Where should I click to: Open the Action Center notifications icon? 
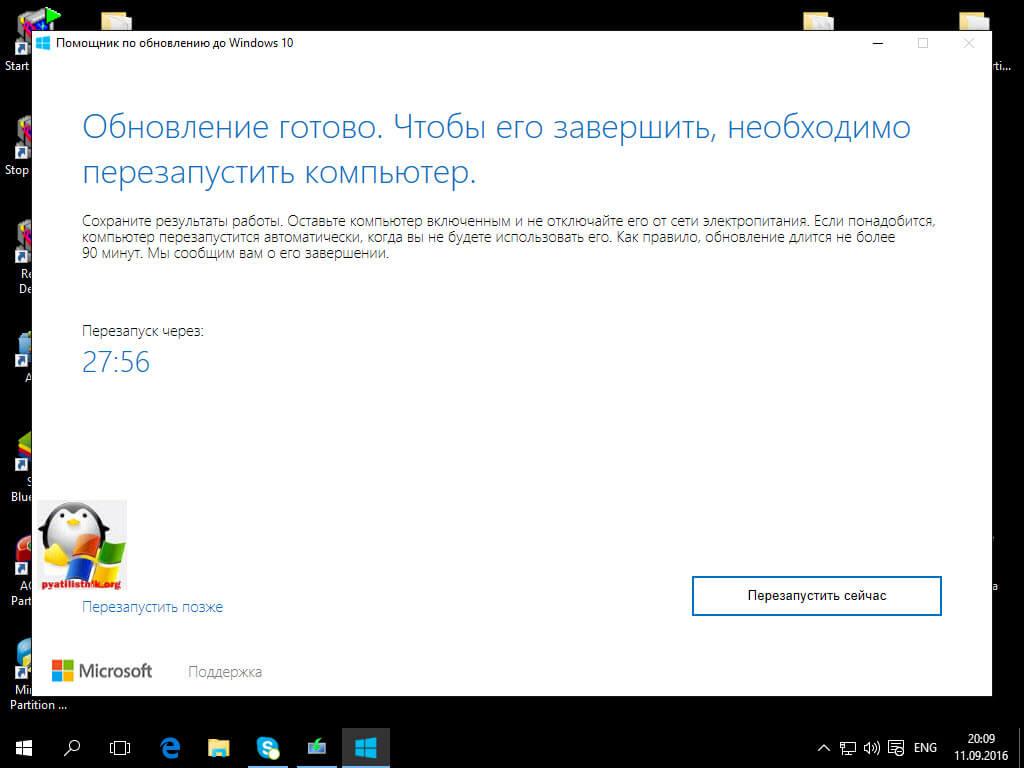pyautogui.click(x=897, y=748)
